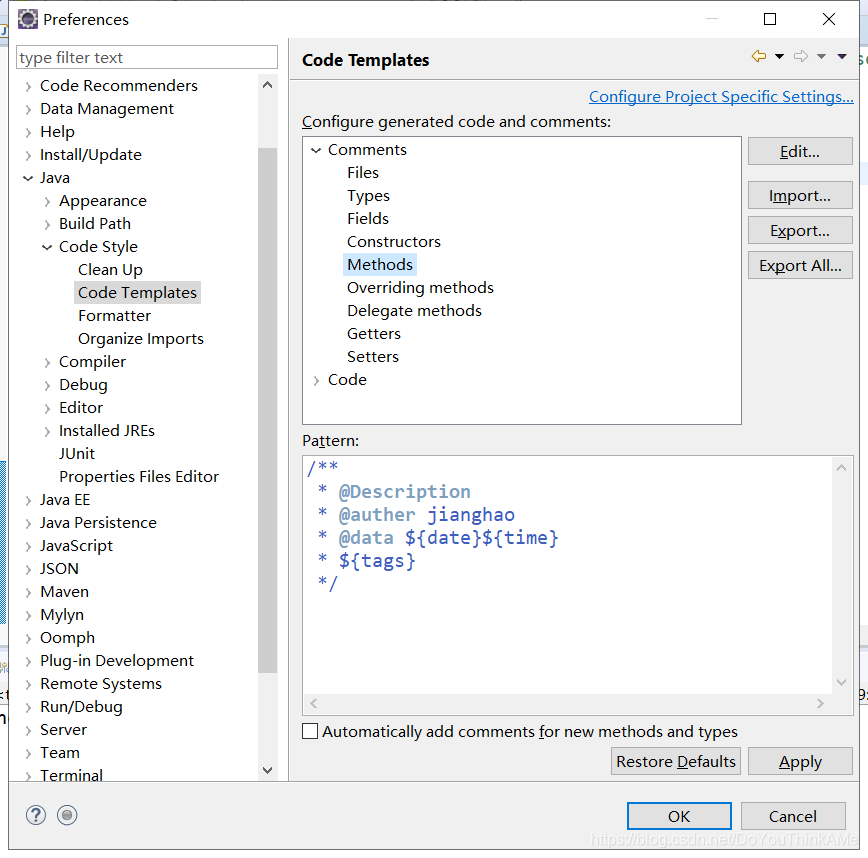868x858 pixels.
Task: Expand the Maven preferences node
Action: click(x=28, y=592)
